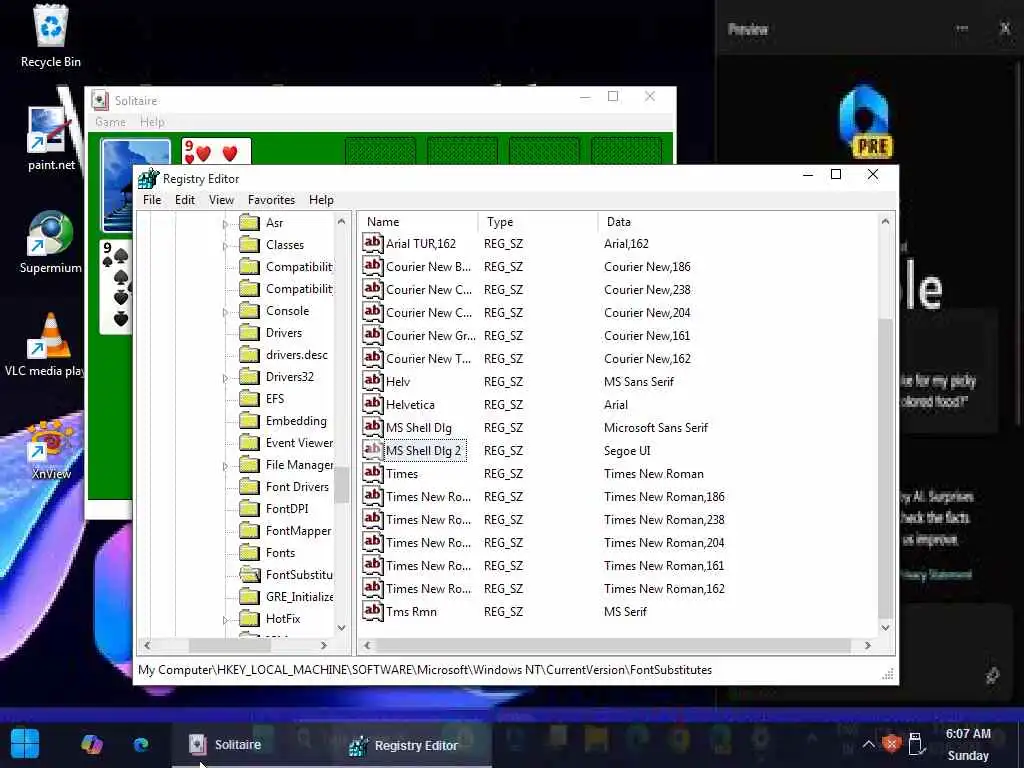Screen dimensions: 1024x768
Task: Open Copilot from the taskbar
Action: pyautogui.click(x=91, y=744)
